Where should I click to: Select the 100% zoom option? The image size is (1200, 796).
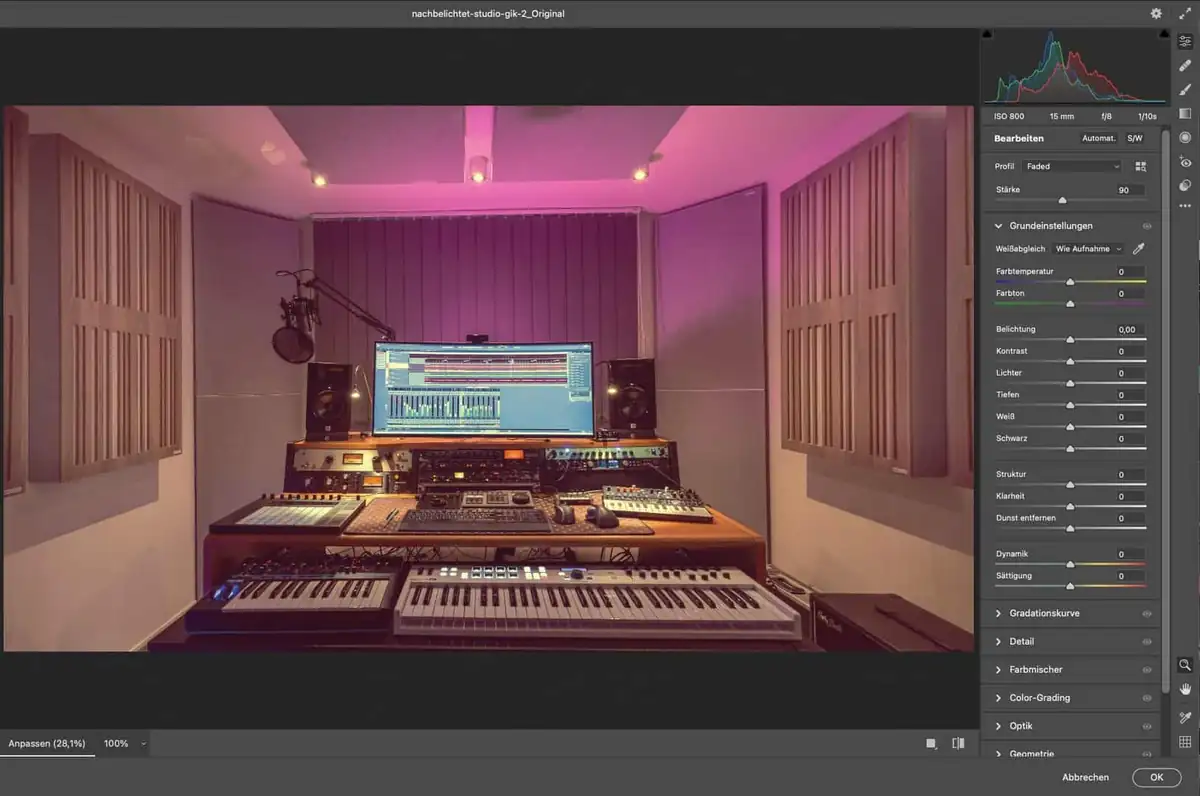click(x=116, y=744)
